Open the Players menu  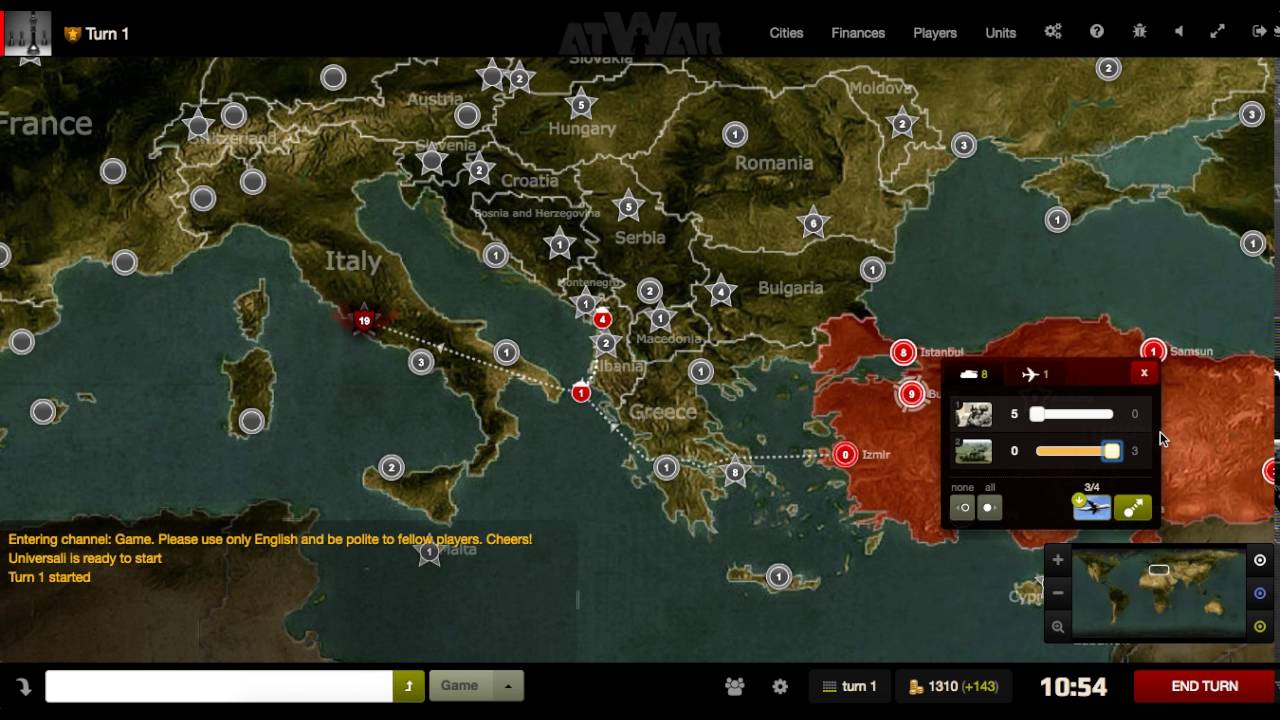click(x=935, y=33)
